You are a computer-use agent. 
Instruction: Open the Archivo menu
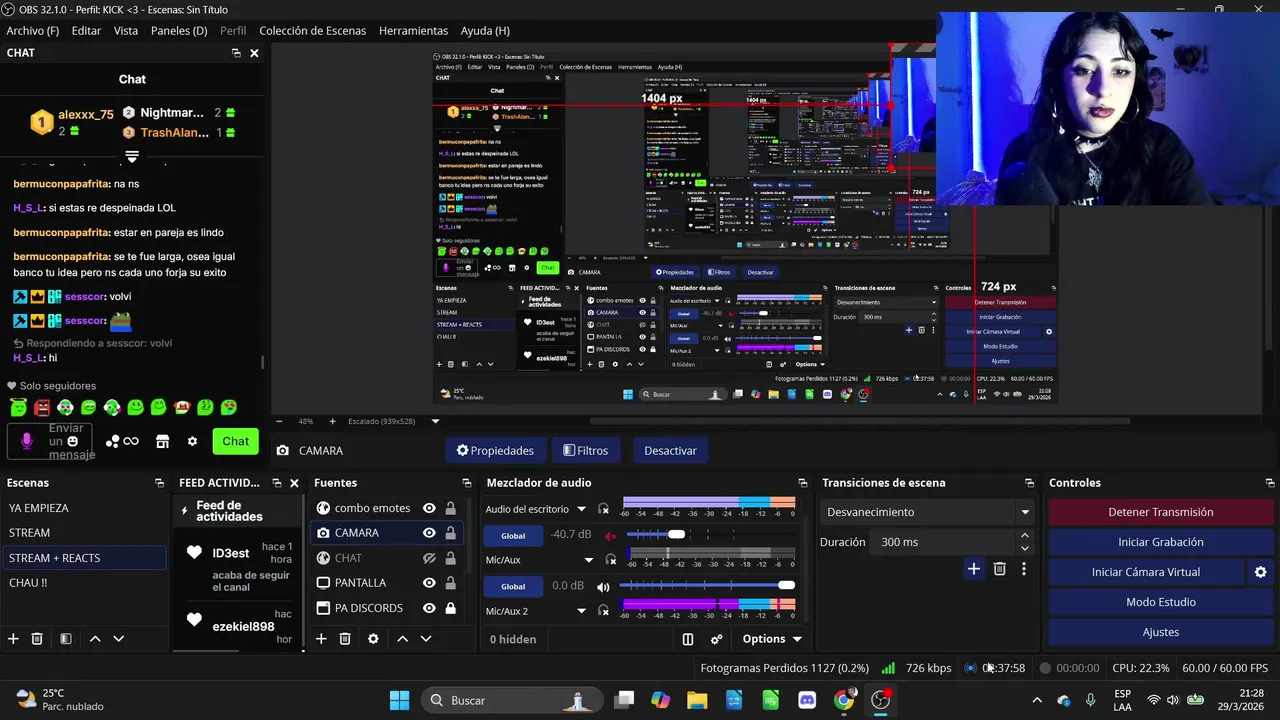click(33, 31)
